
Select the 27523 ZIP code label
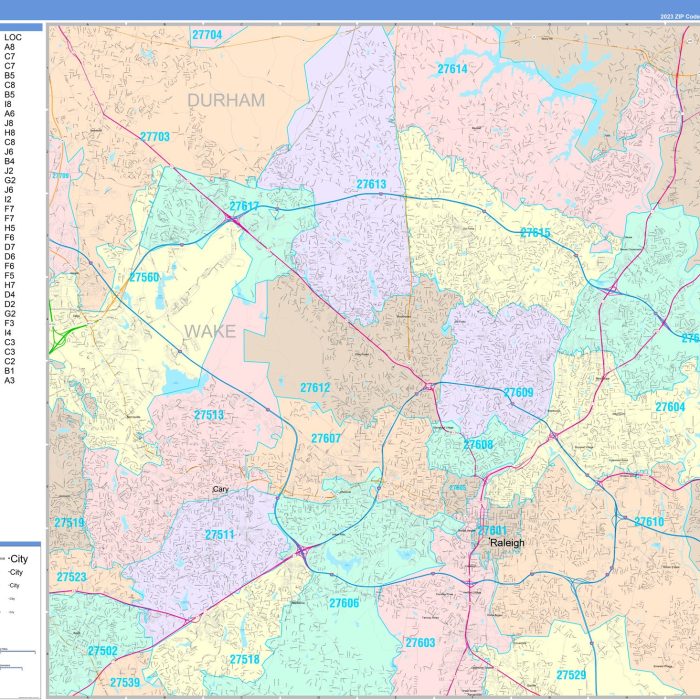coord(71,577)
